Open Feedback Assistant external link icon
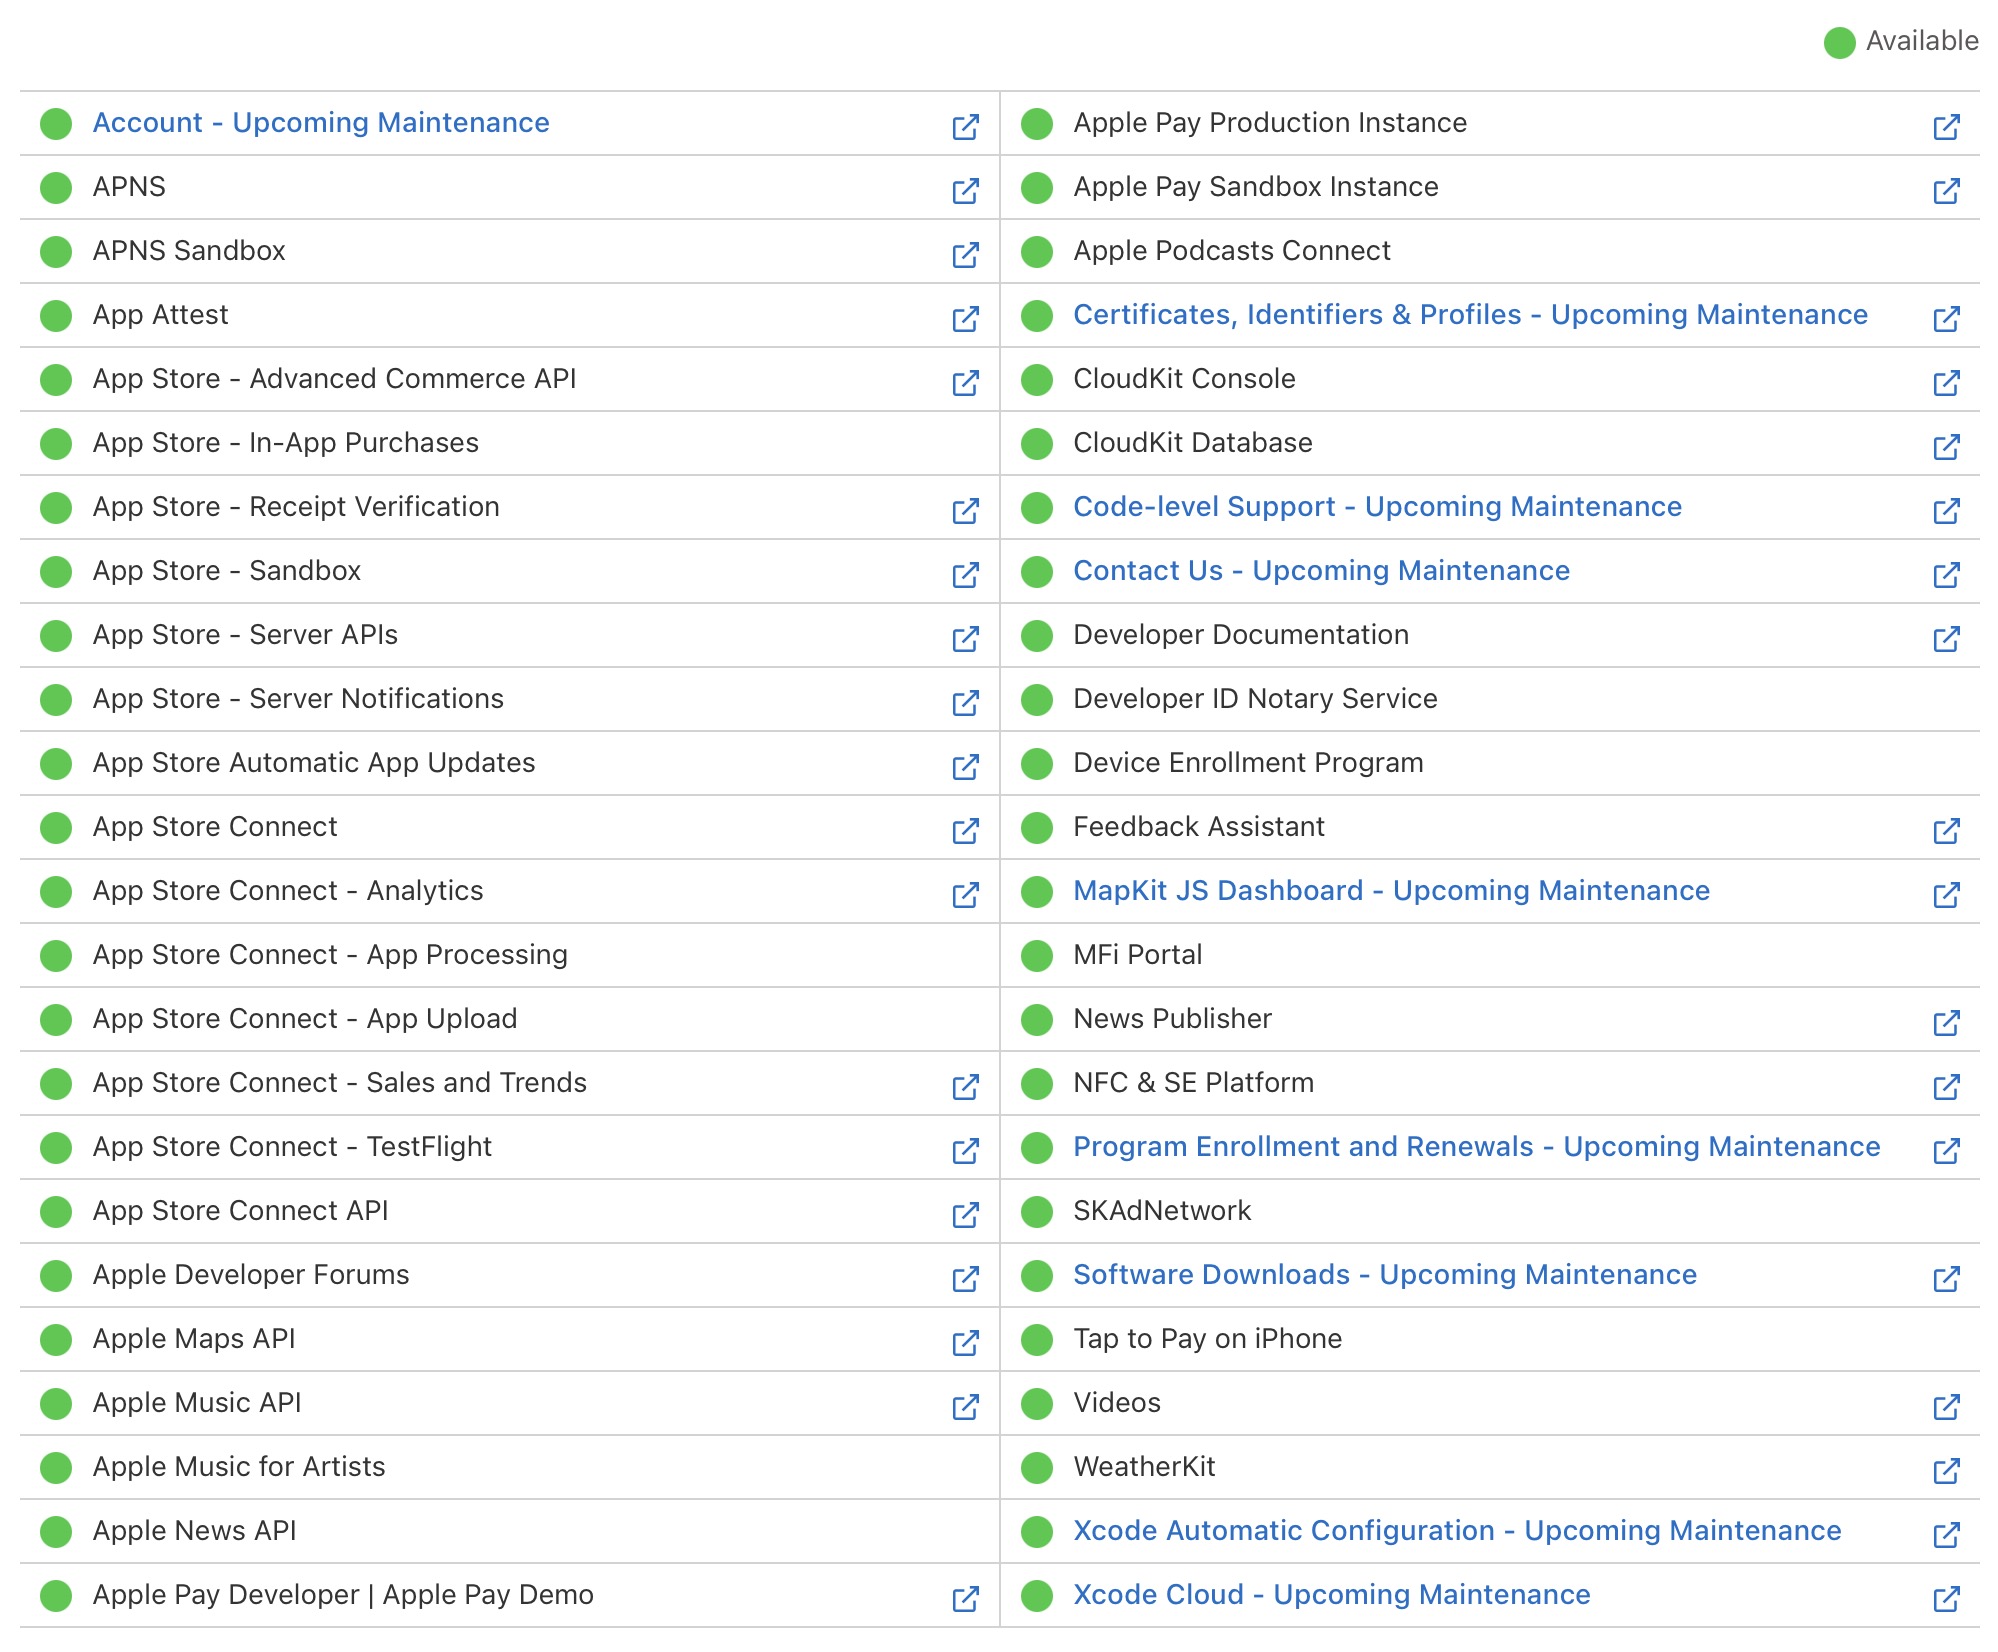Viewport: 1998px width, 1652px height. [x=1946, y=830]
